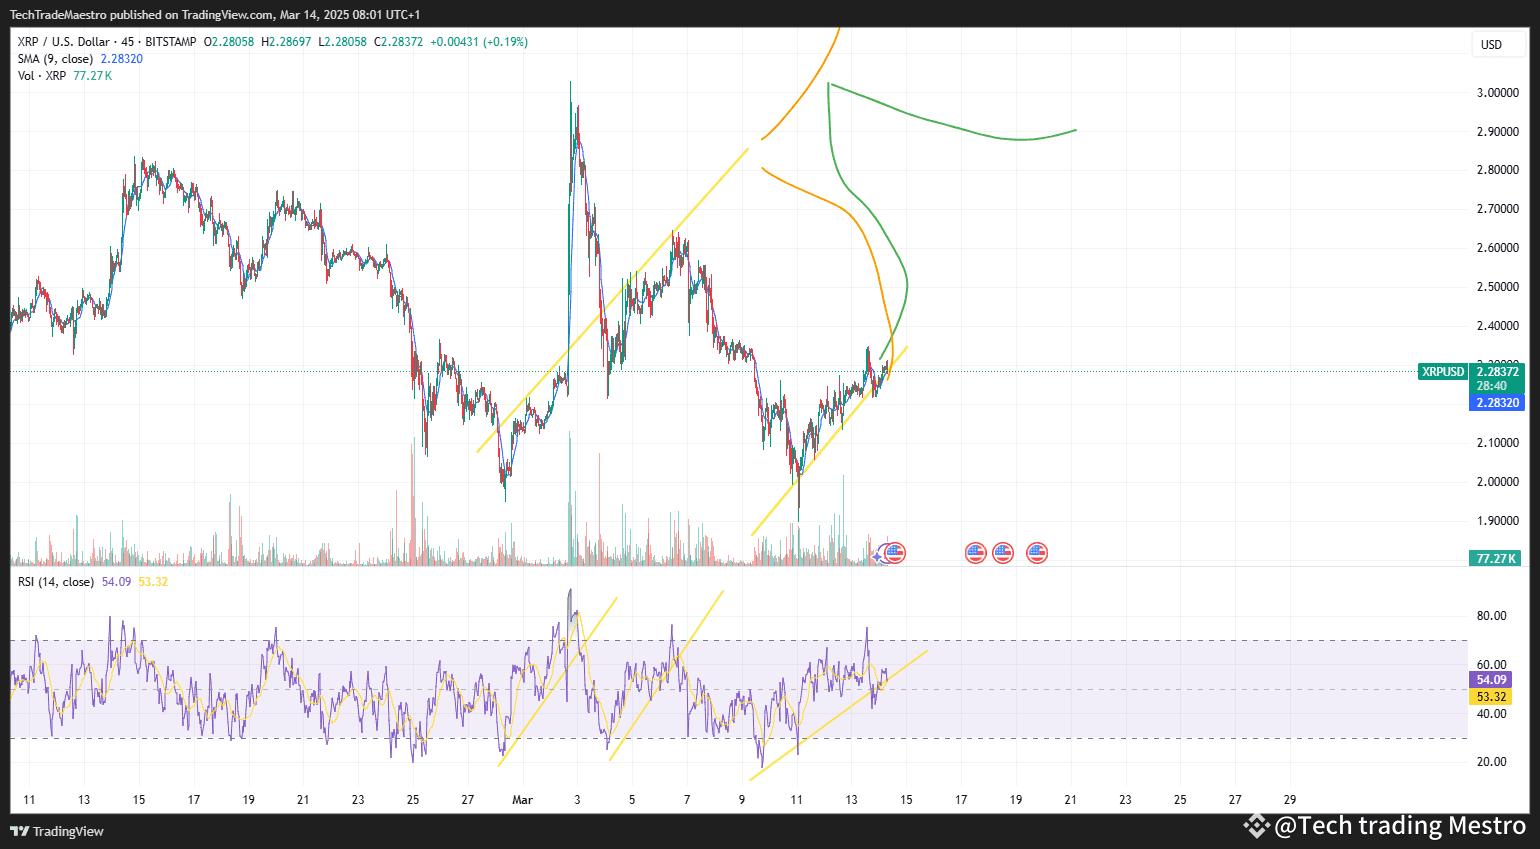Click the high value H2.28697 in the legend
Screen dimensions: 1540x849
point(286,42)
